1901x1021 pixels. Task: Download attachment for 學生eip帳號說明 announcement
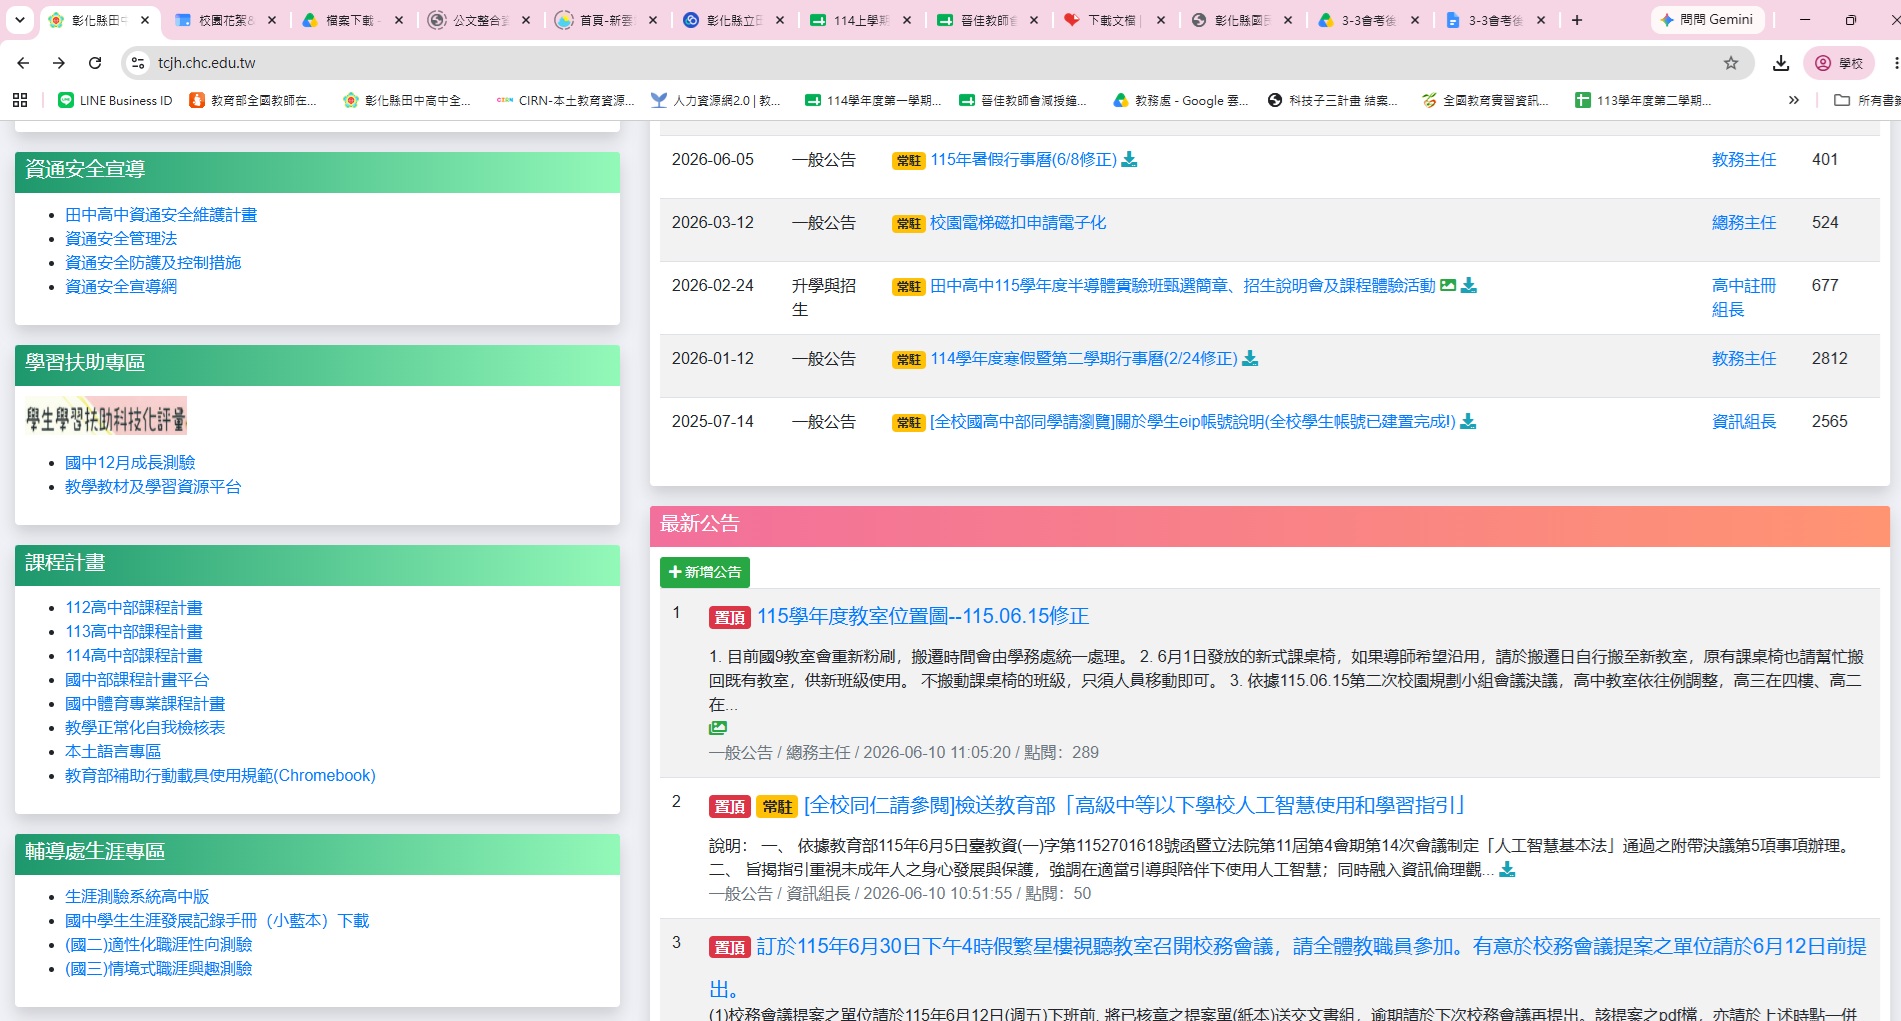pyautogui.click(x=1468, y=422)
